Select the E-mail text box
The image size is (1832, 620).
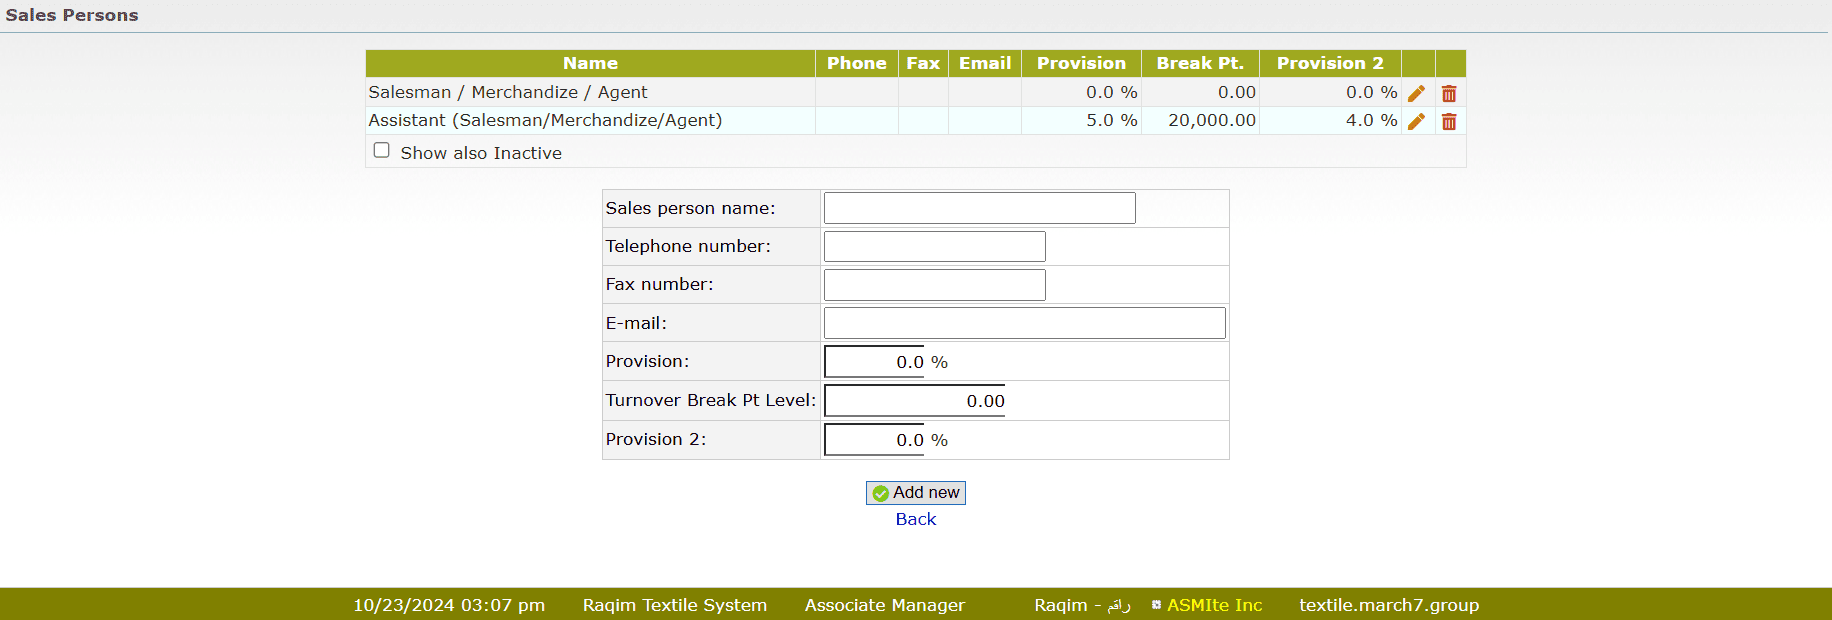pos(1024,323)
